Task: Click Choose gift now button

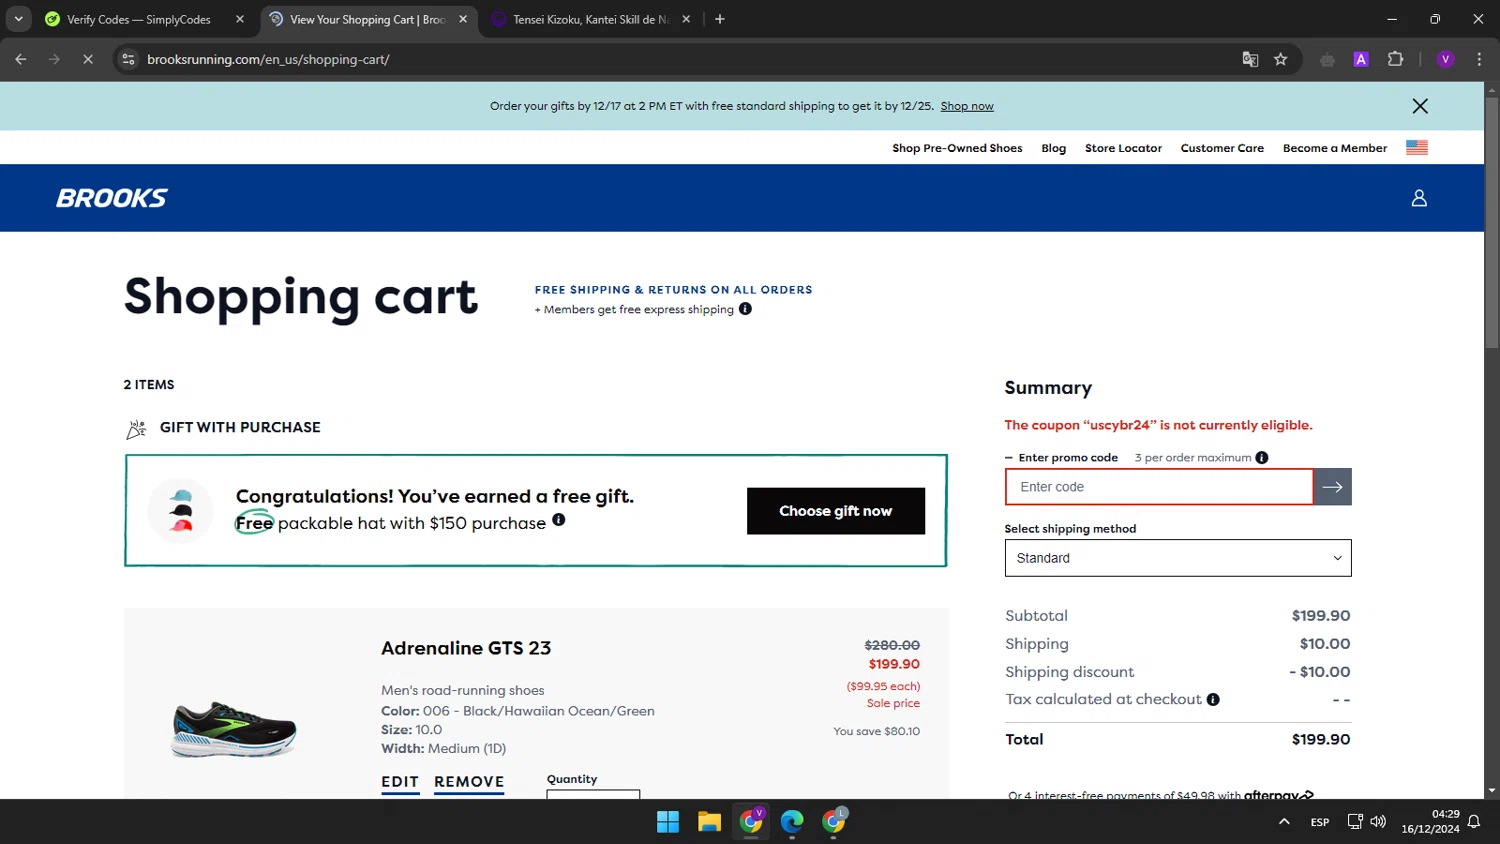Action: 836,511
